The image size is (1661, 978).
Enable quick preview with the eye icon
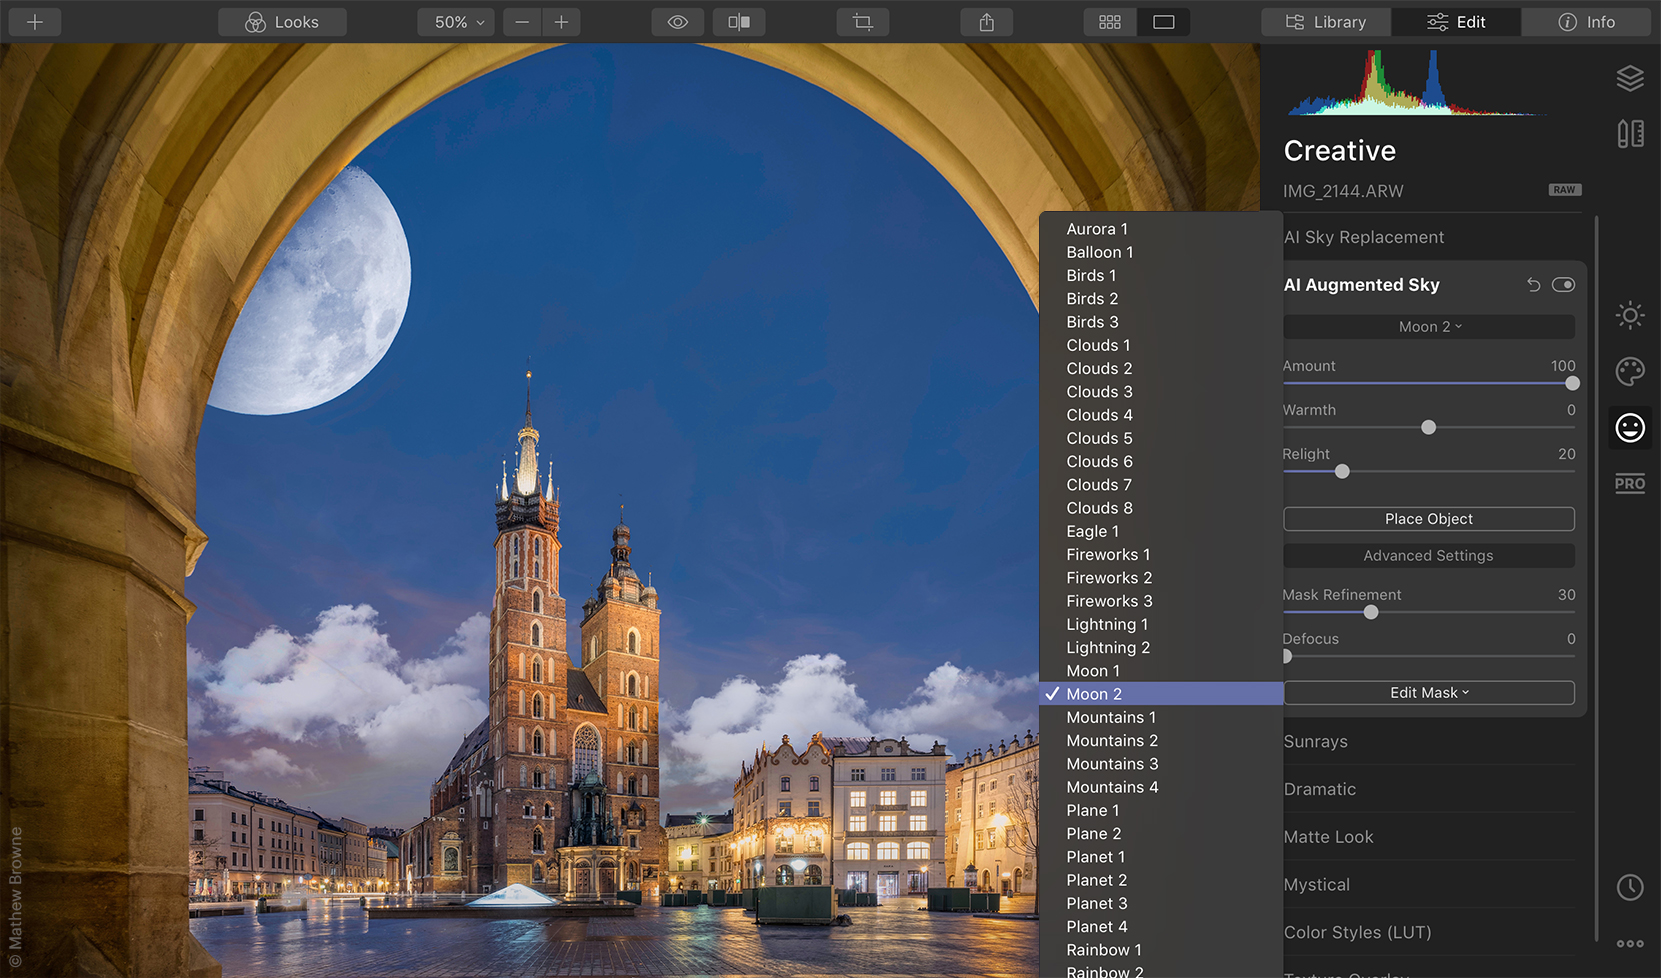[x=677, y=21]
